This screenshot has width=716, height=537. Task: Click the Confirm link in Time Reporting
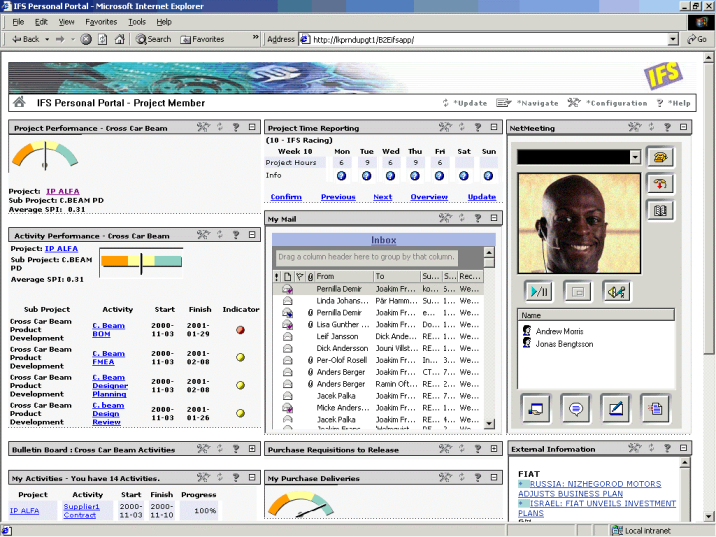tap(286, 197)
